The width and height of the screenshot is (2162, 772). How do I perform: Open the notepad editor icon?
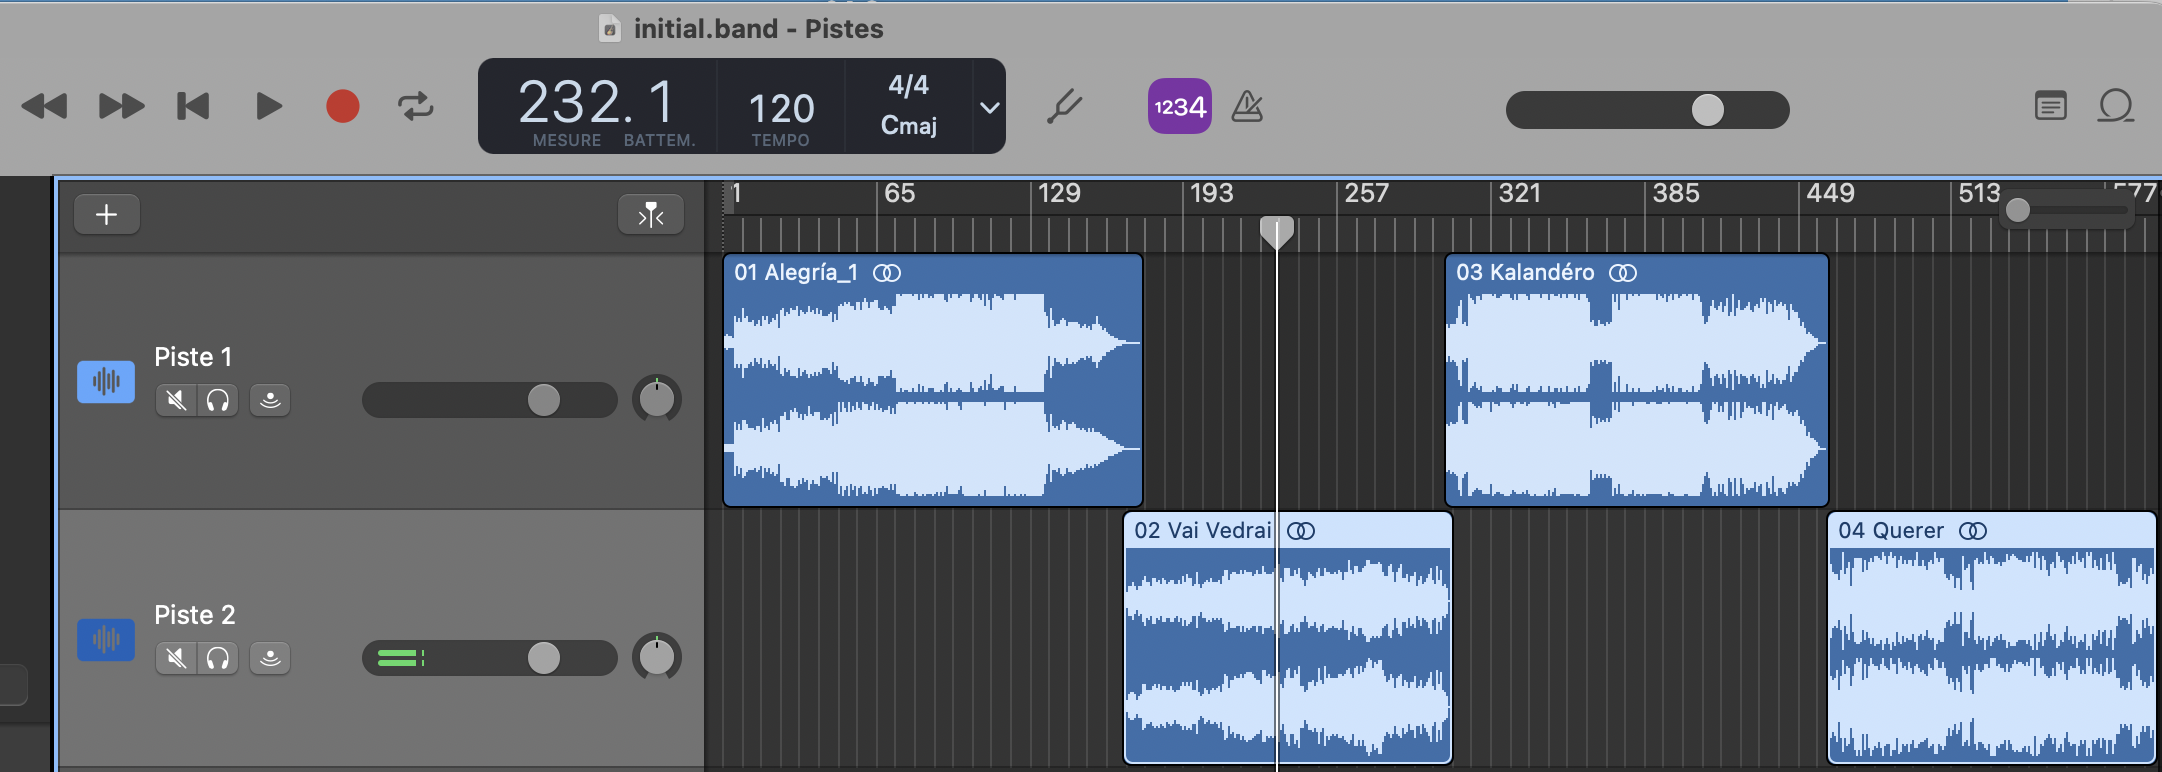(x=2050, y=106)
